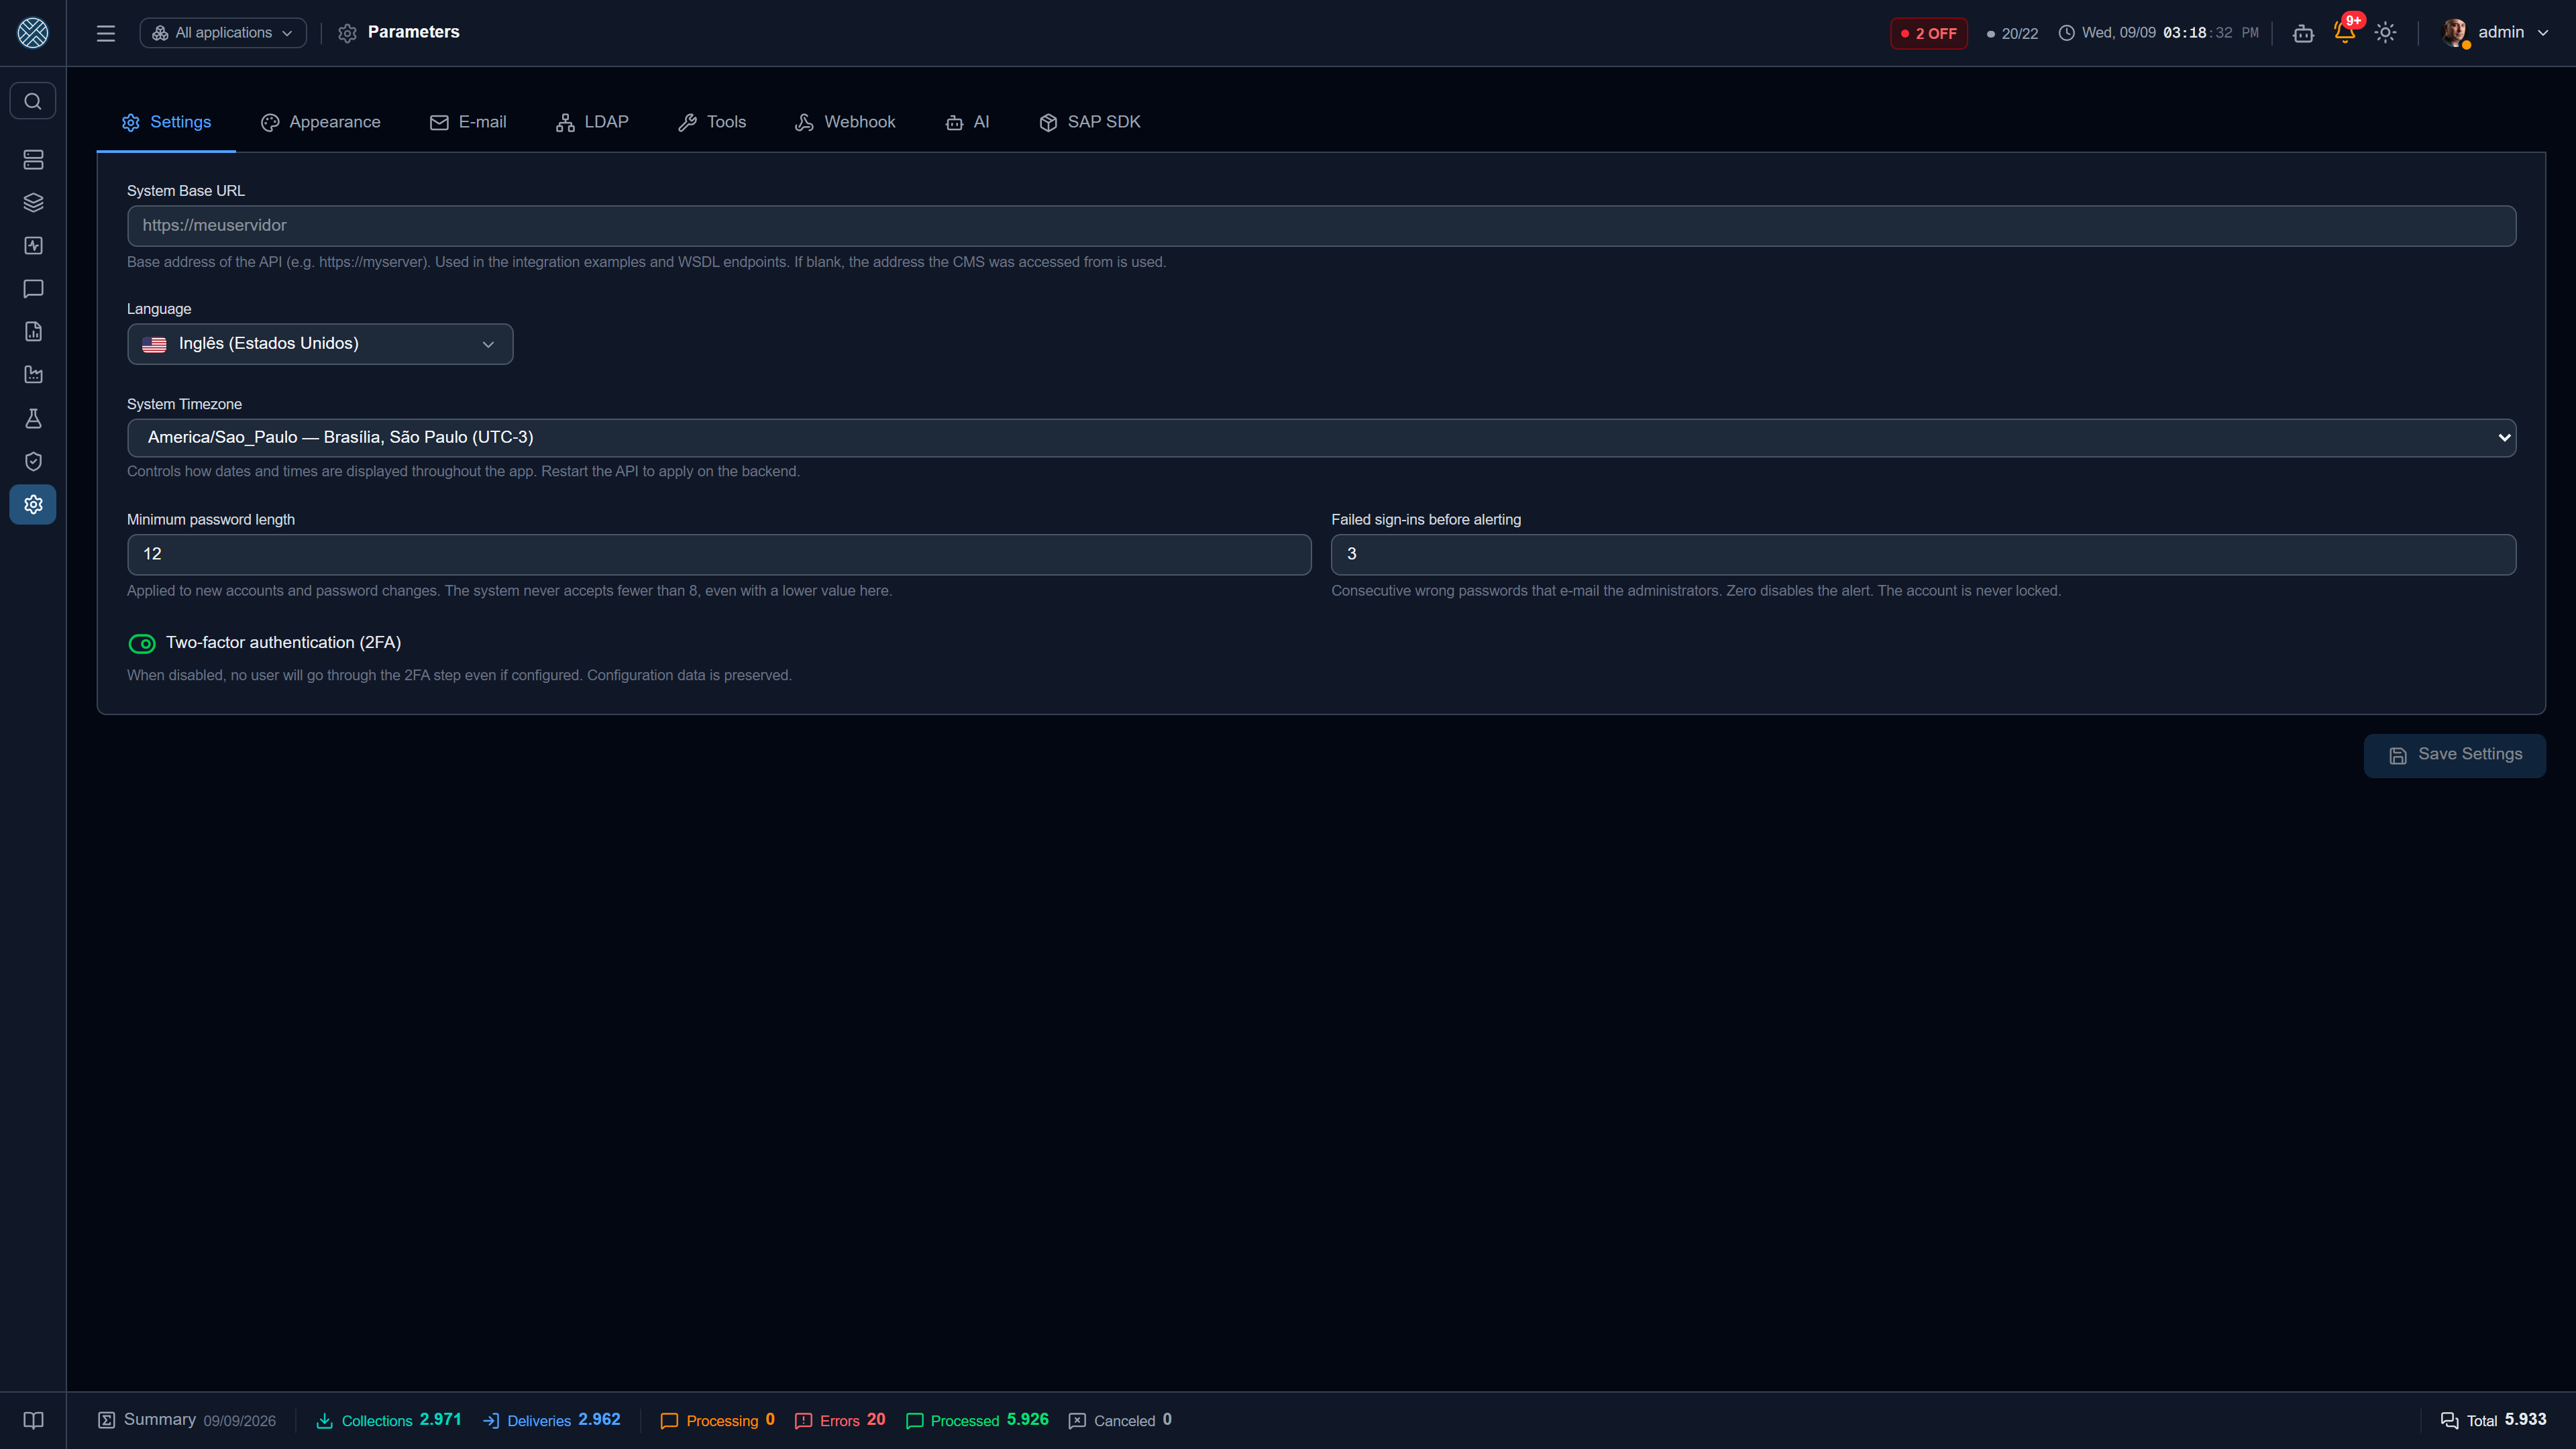Switch to the Appearance tab
The image size is (2576, 1449).
tap(321, 122)
